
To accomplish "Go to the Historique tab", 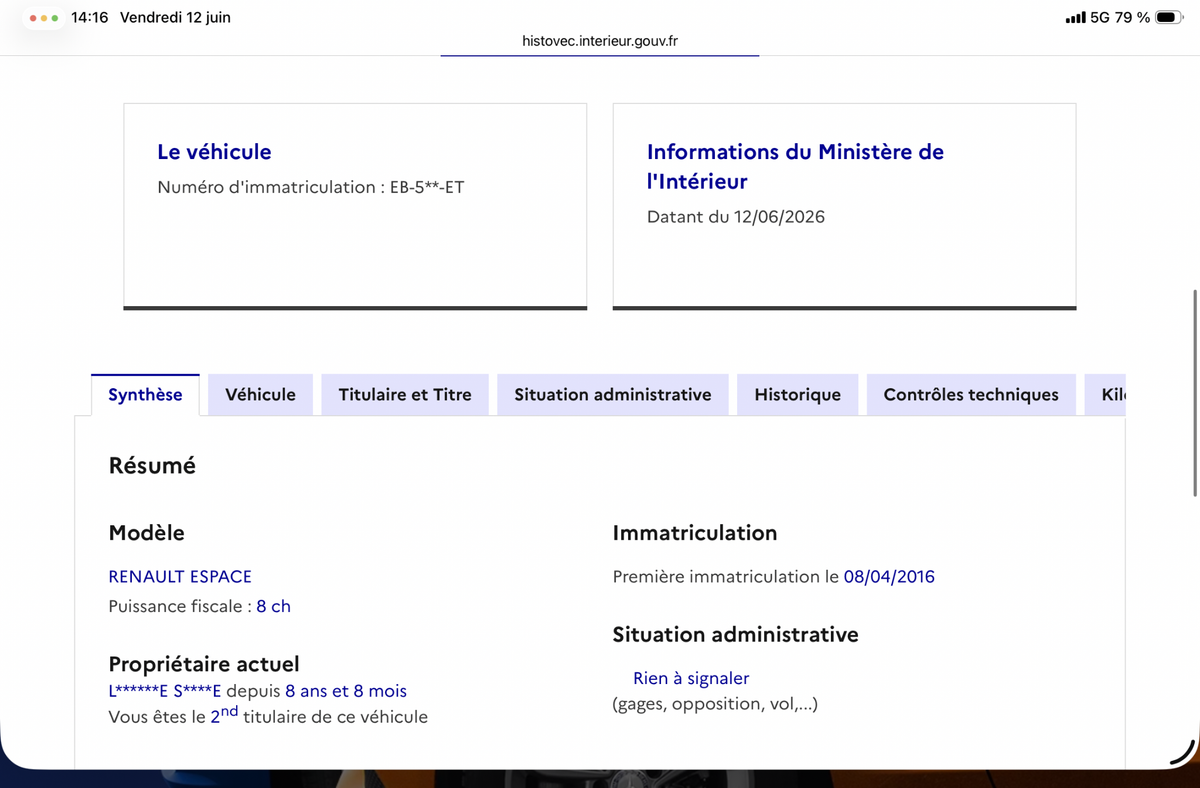I will [797, 394].
